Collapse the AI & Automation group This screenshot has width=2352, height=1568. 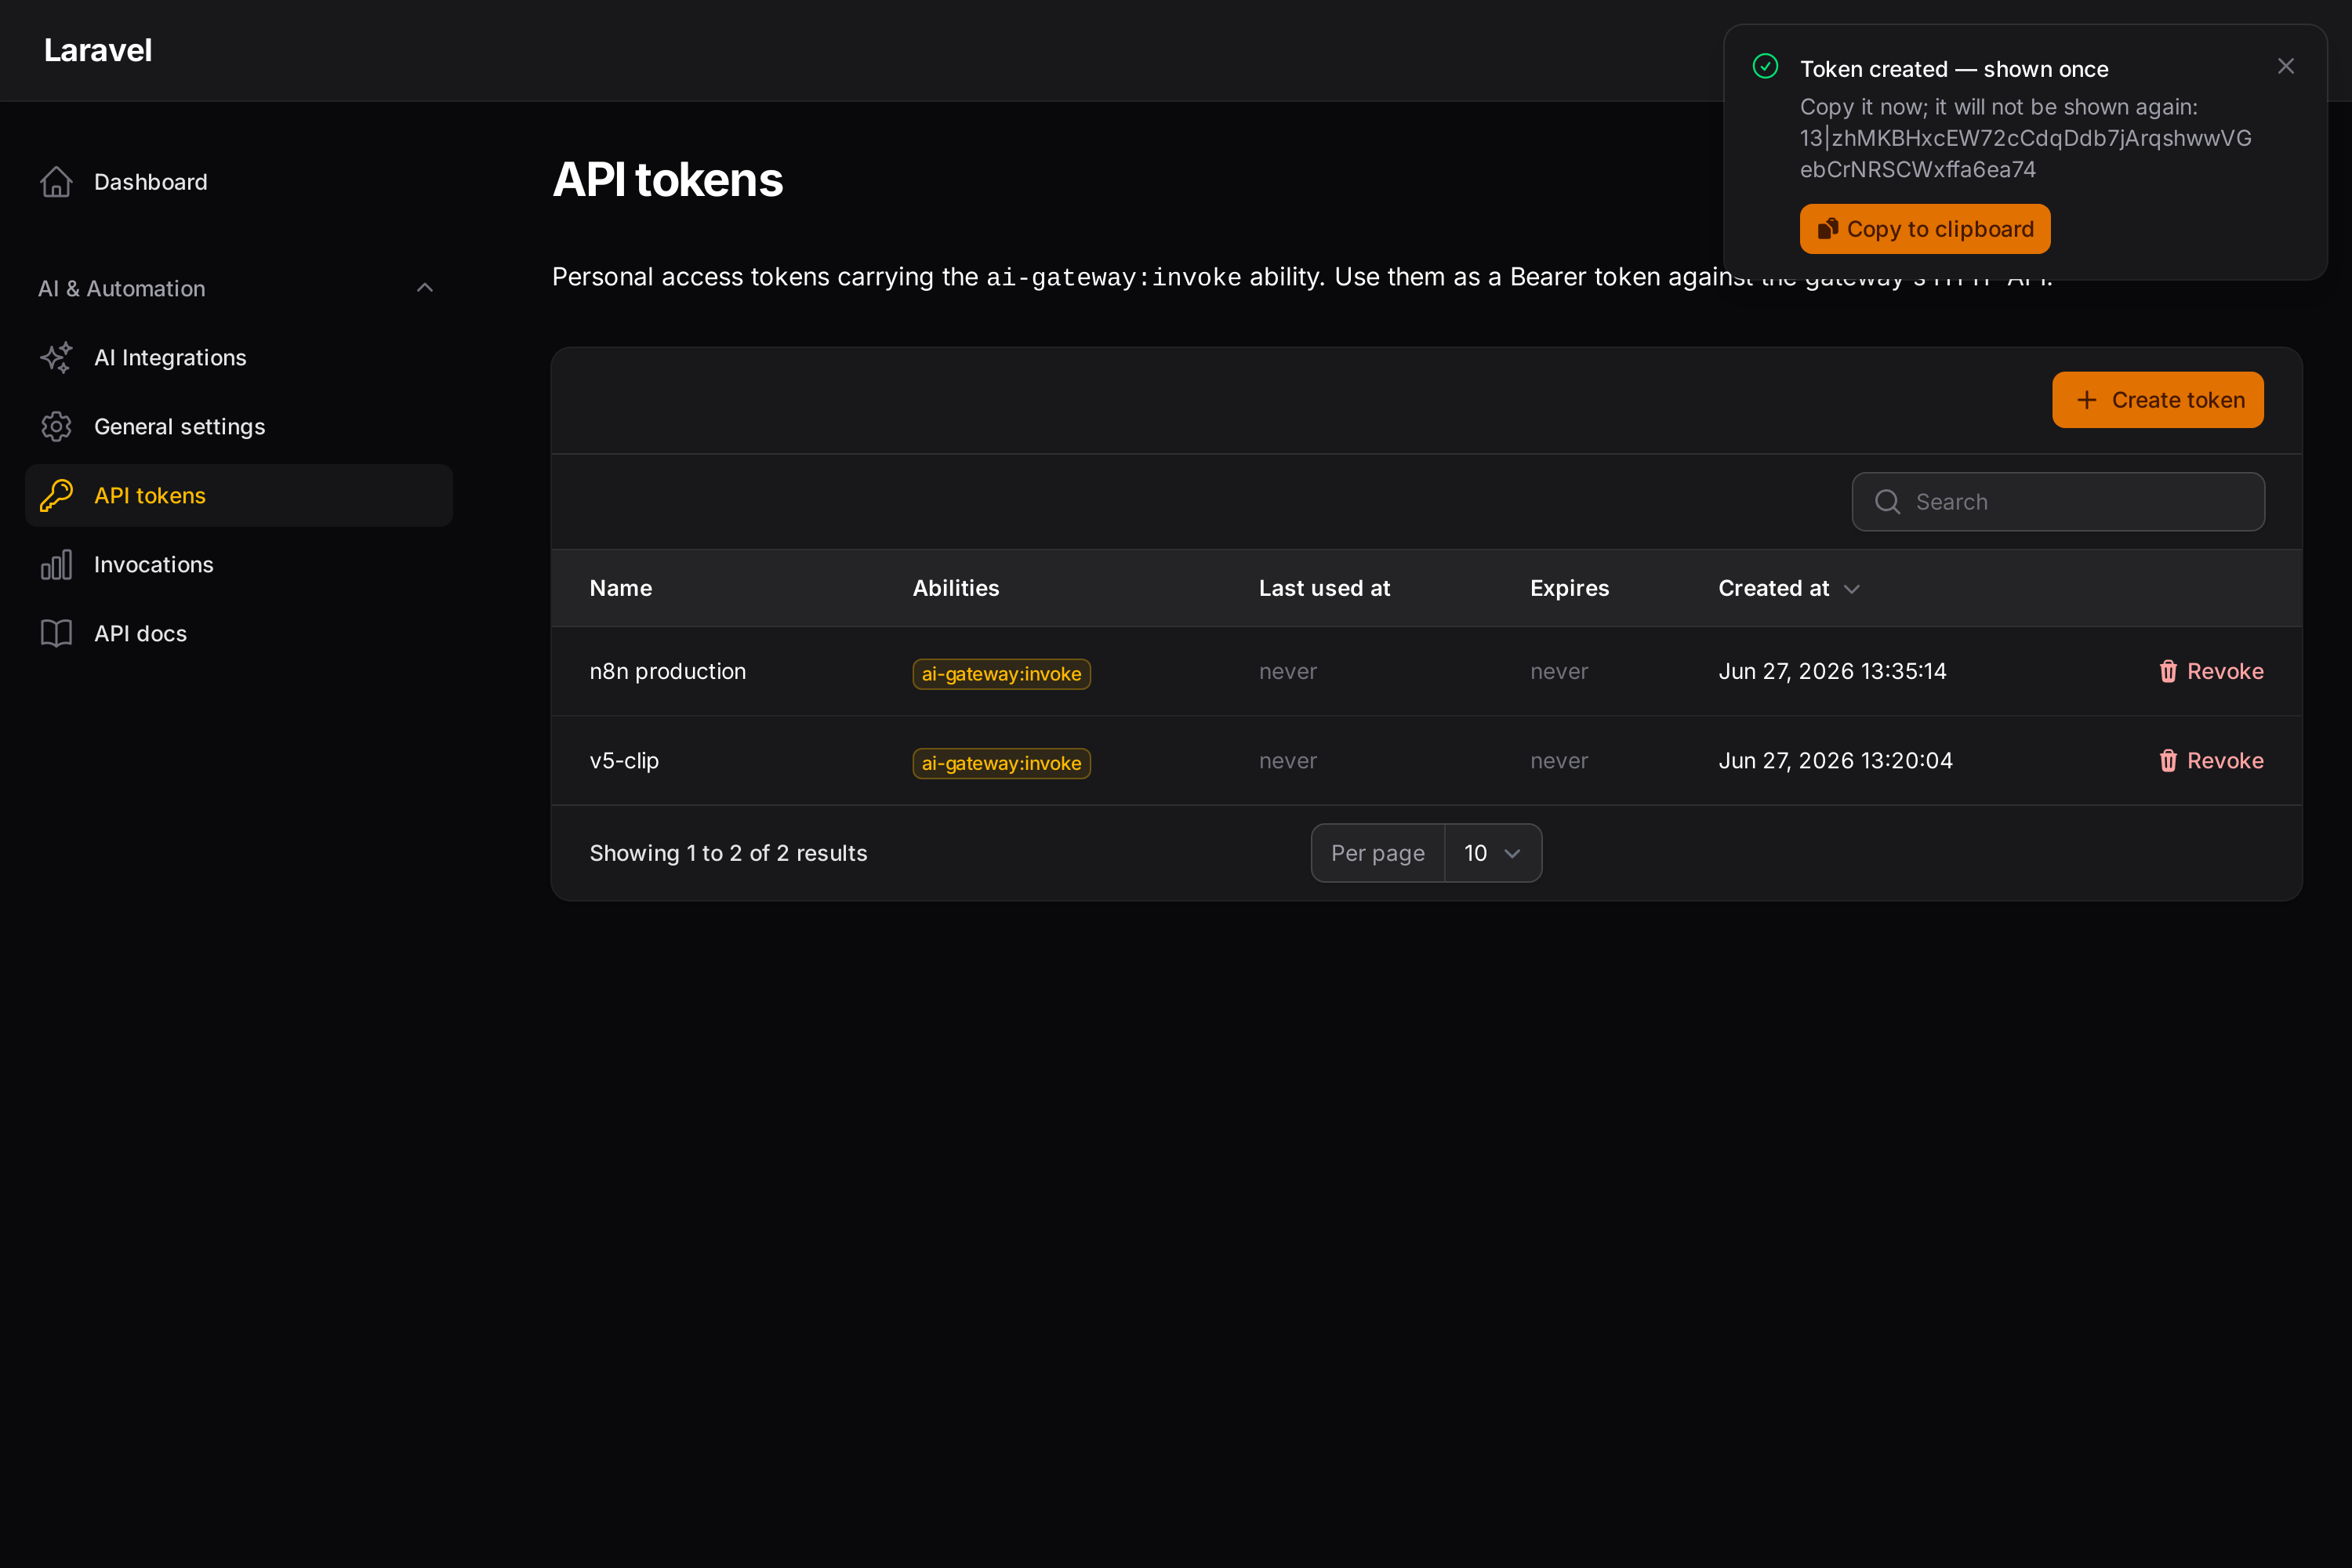coord(425,288)
